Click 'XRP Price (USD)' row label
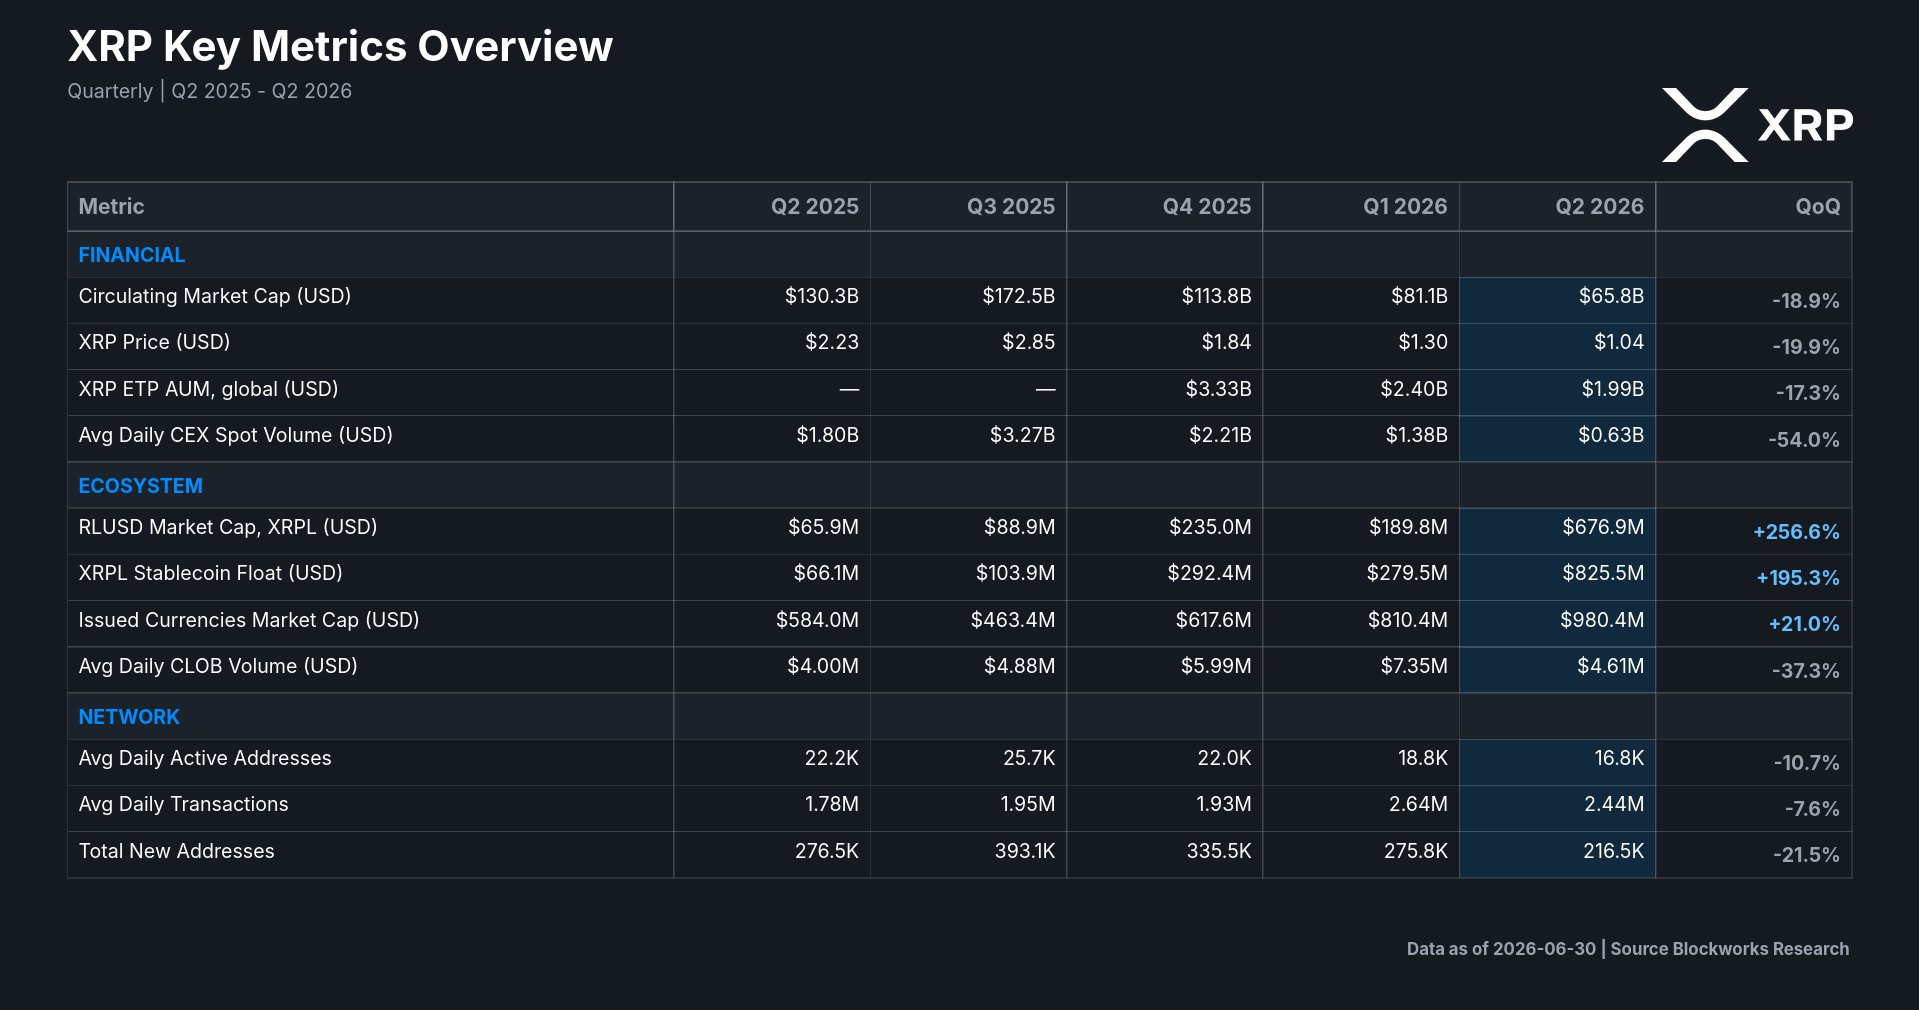Screen dimensions: 1919x1010 coord(154,342)
